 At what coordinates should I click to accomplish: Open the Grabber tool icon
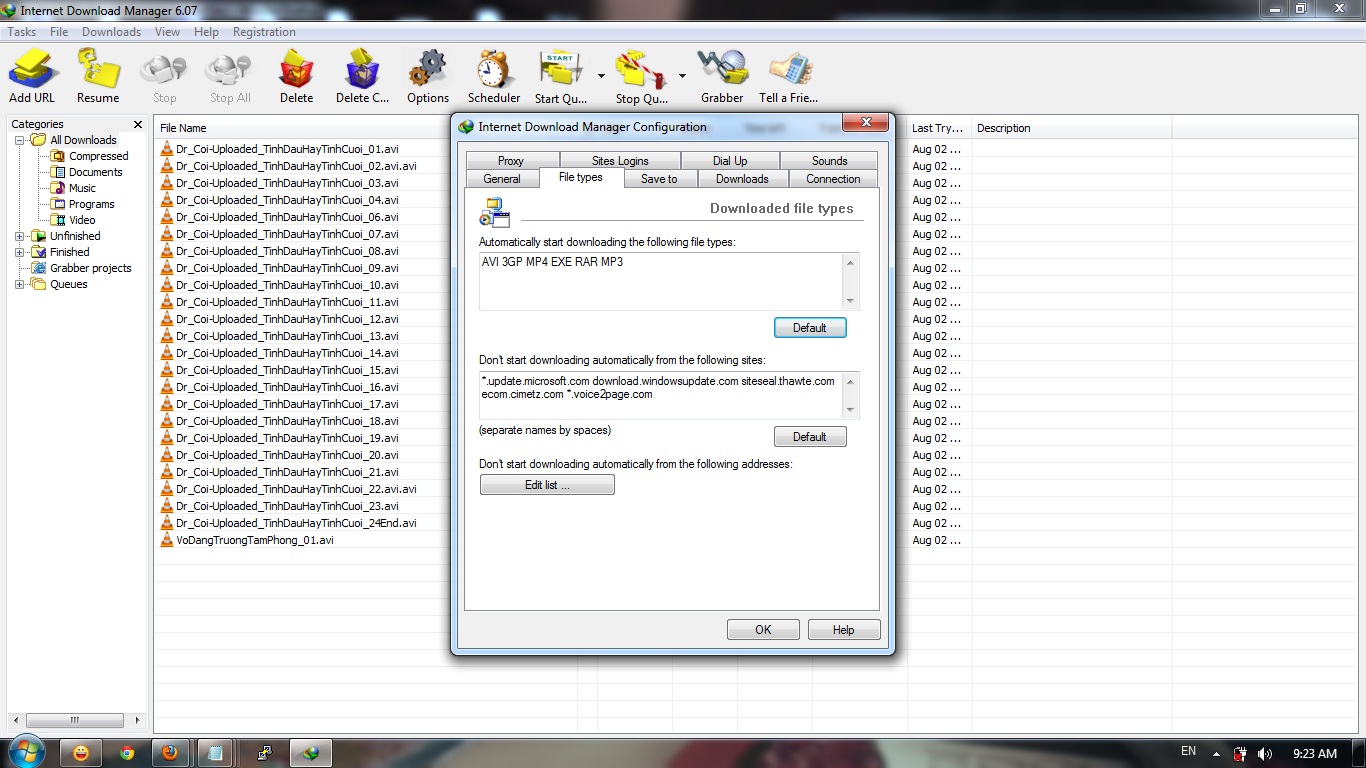tap(722, 77)
